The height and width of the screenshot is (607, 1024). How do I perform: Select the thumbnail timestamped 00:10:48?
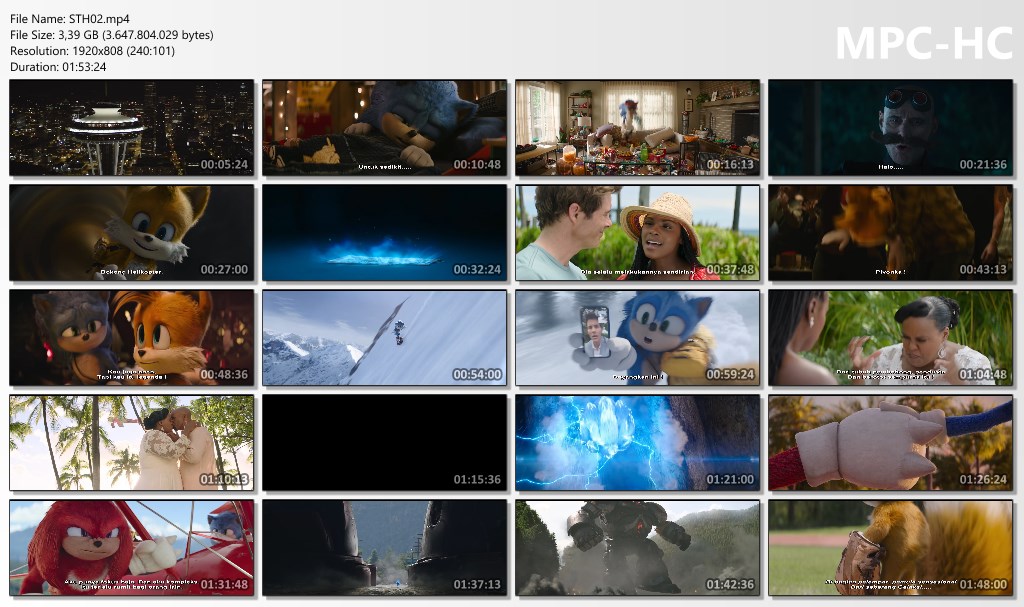pos(385,128)
